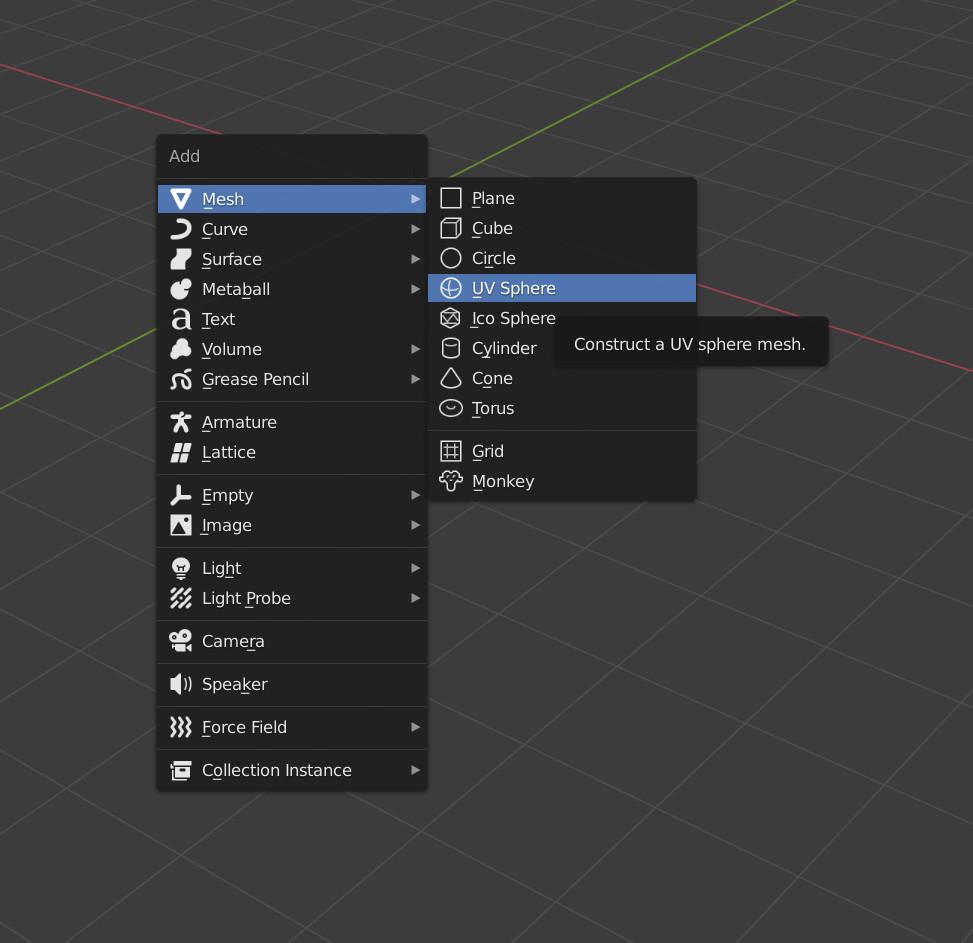
Task: Click the Light Probe icon
Action: coord(181,598)
